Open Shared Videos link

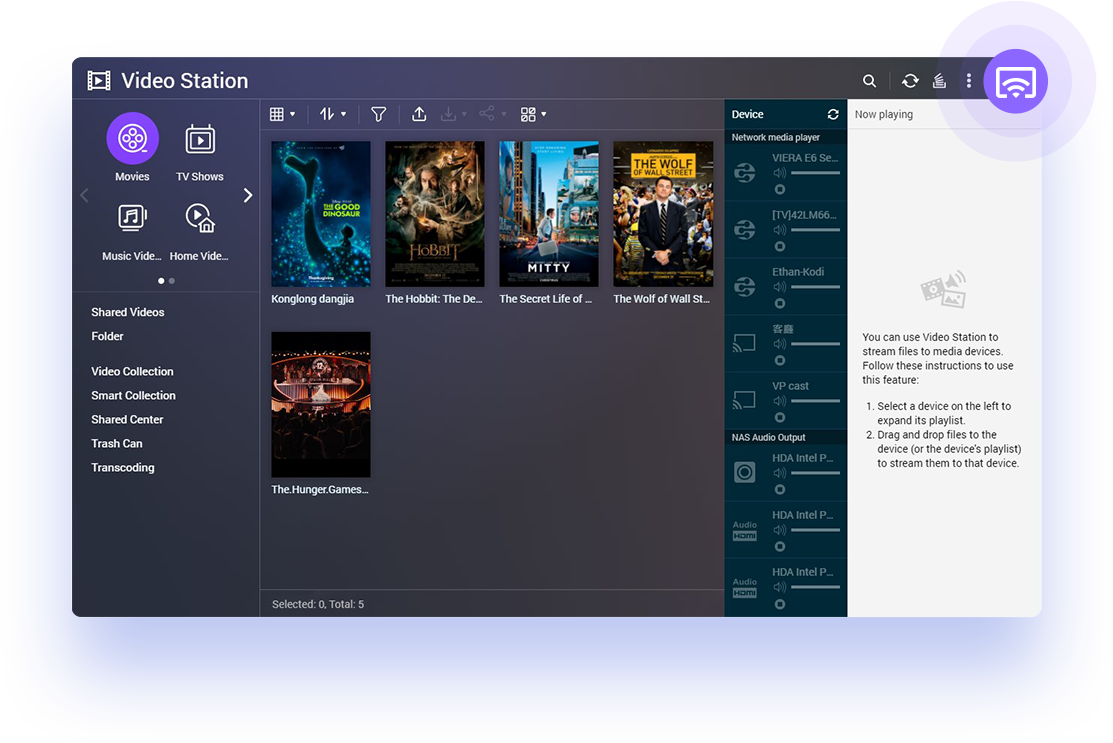(128, 312)
